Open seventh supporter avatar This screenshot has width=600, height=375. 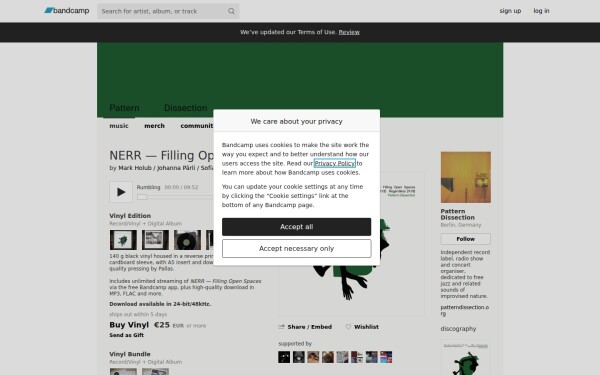click(371, 357)
